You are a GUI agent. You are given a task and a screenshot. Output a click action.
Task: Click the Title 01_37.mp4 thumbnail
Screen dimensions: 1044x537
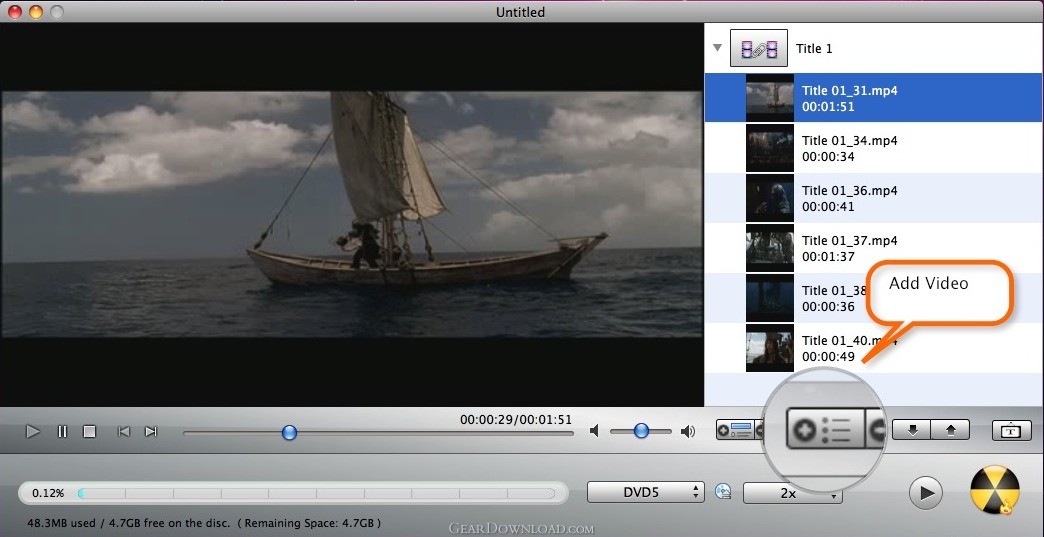[770, 248]
